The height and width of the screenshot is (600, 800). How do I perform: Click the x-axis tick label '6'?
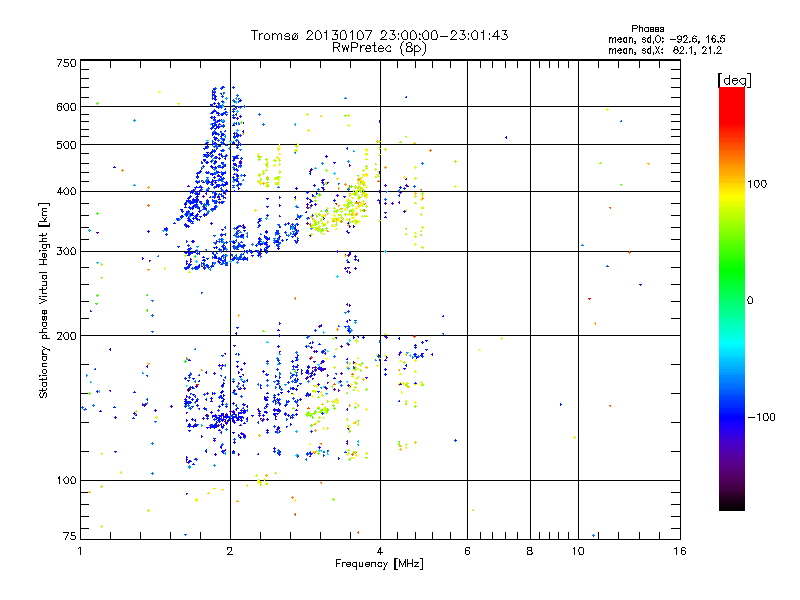pyautogui.click(x=467, y=551)
